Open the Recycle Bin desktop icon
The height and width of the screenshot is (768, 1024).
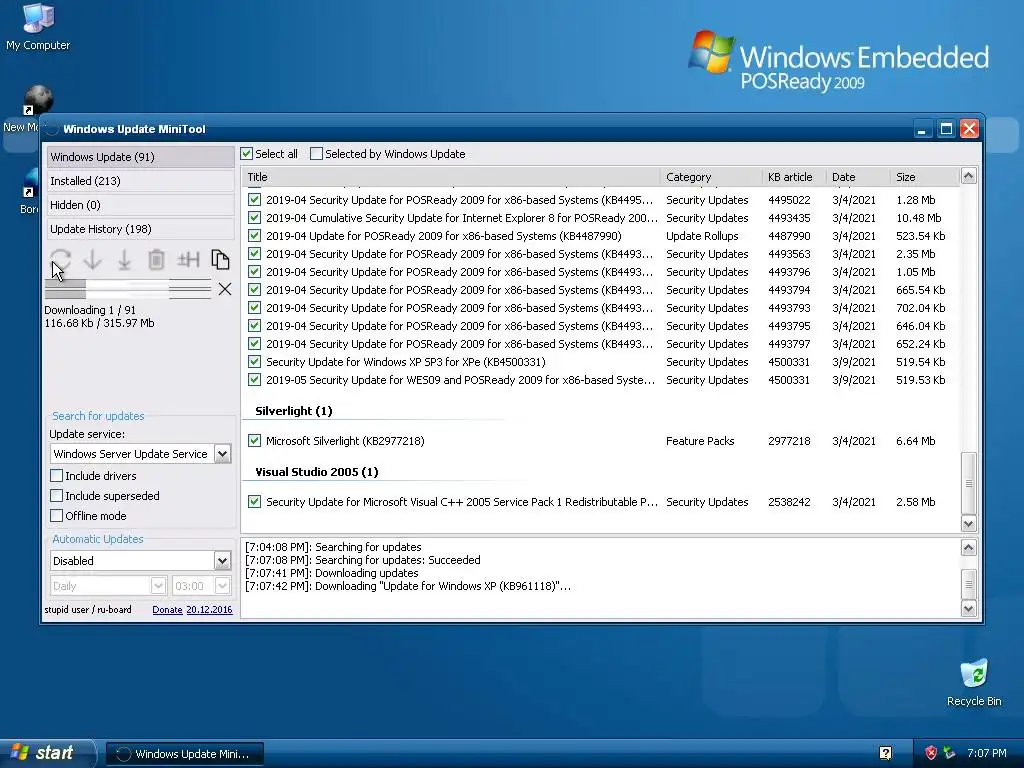[x=974, y=683]
